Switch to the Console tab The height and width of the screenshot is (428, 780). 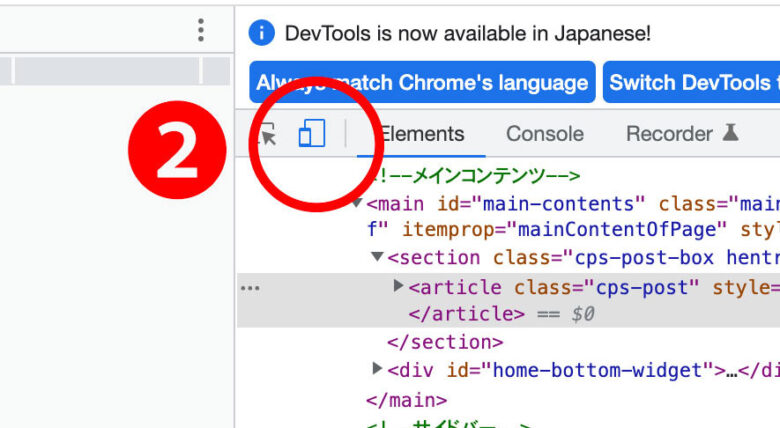point(545,134)
